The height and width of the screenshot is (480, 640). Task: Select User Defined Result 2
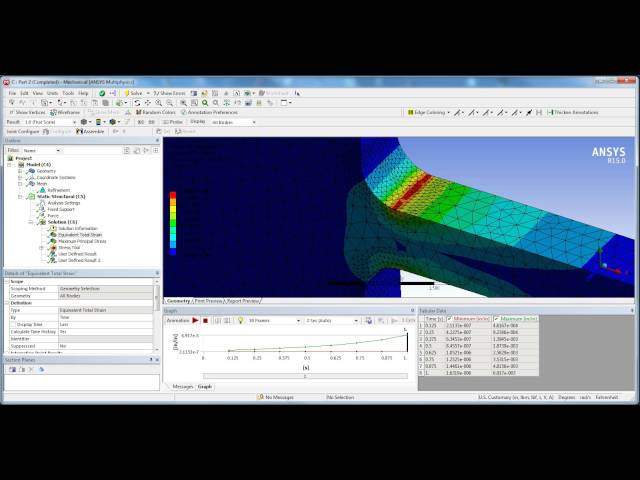pos(79,260)
